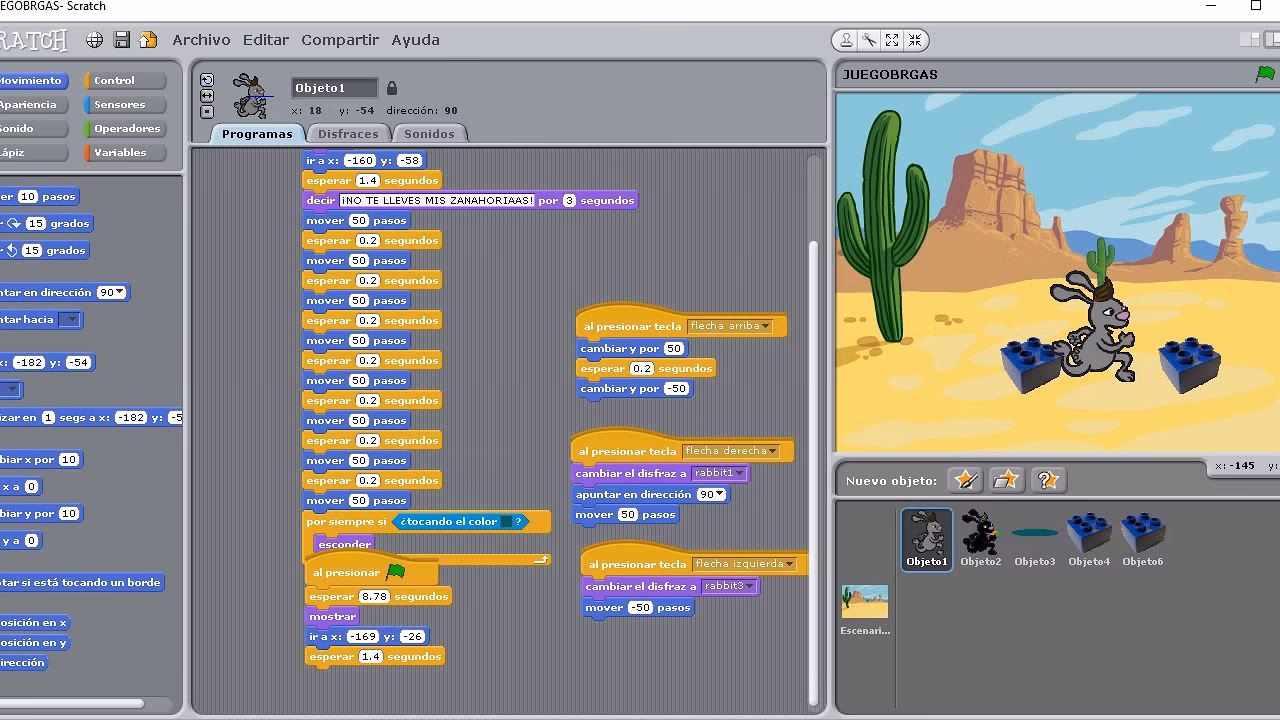Select the Objeto2 sprite
The width and height of the screenshot is (1280, 720).
pos(980,539)
